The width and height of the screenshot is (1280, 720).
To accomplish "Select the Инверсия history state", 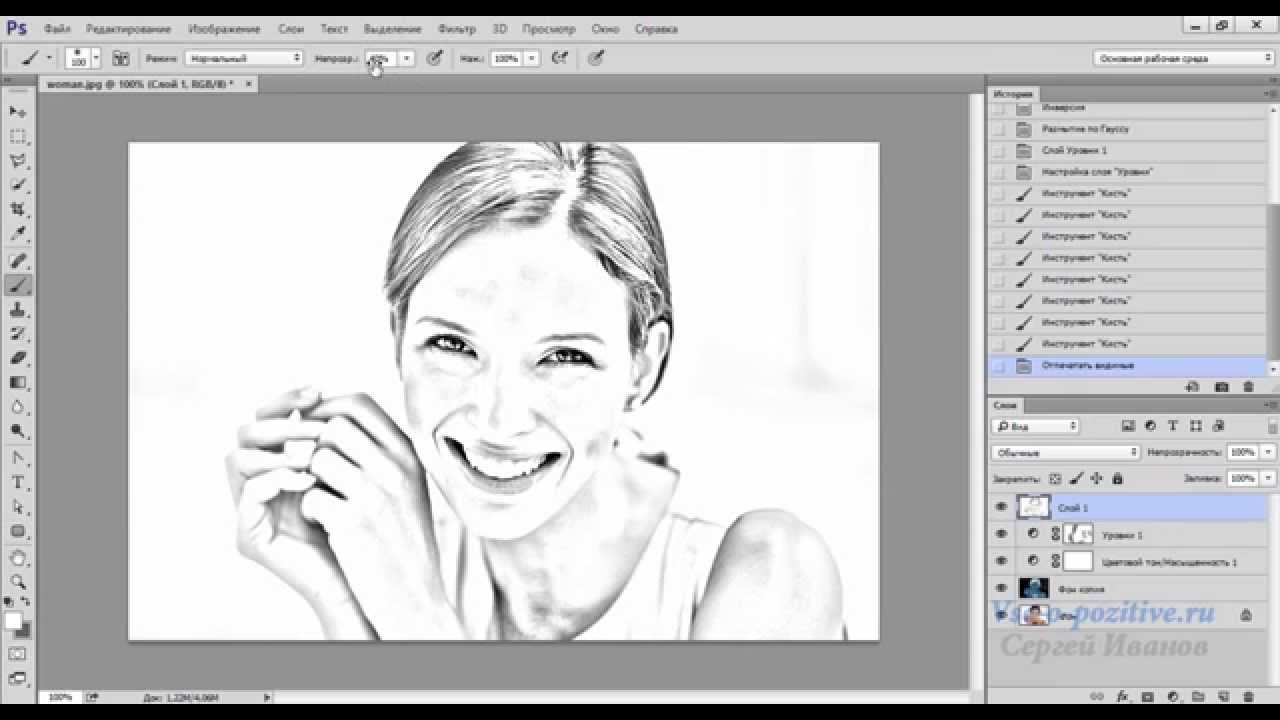I will point(1127,108).
